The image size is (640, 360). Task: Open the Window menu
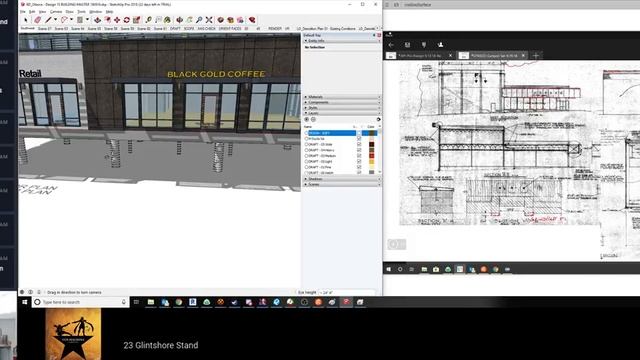coord(96,11)
